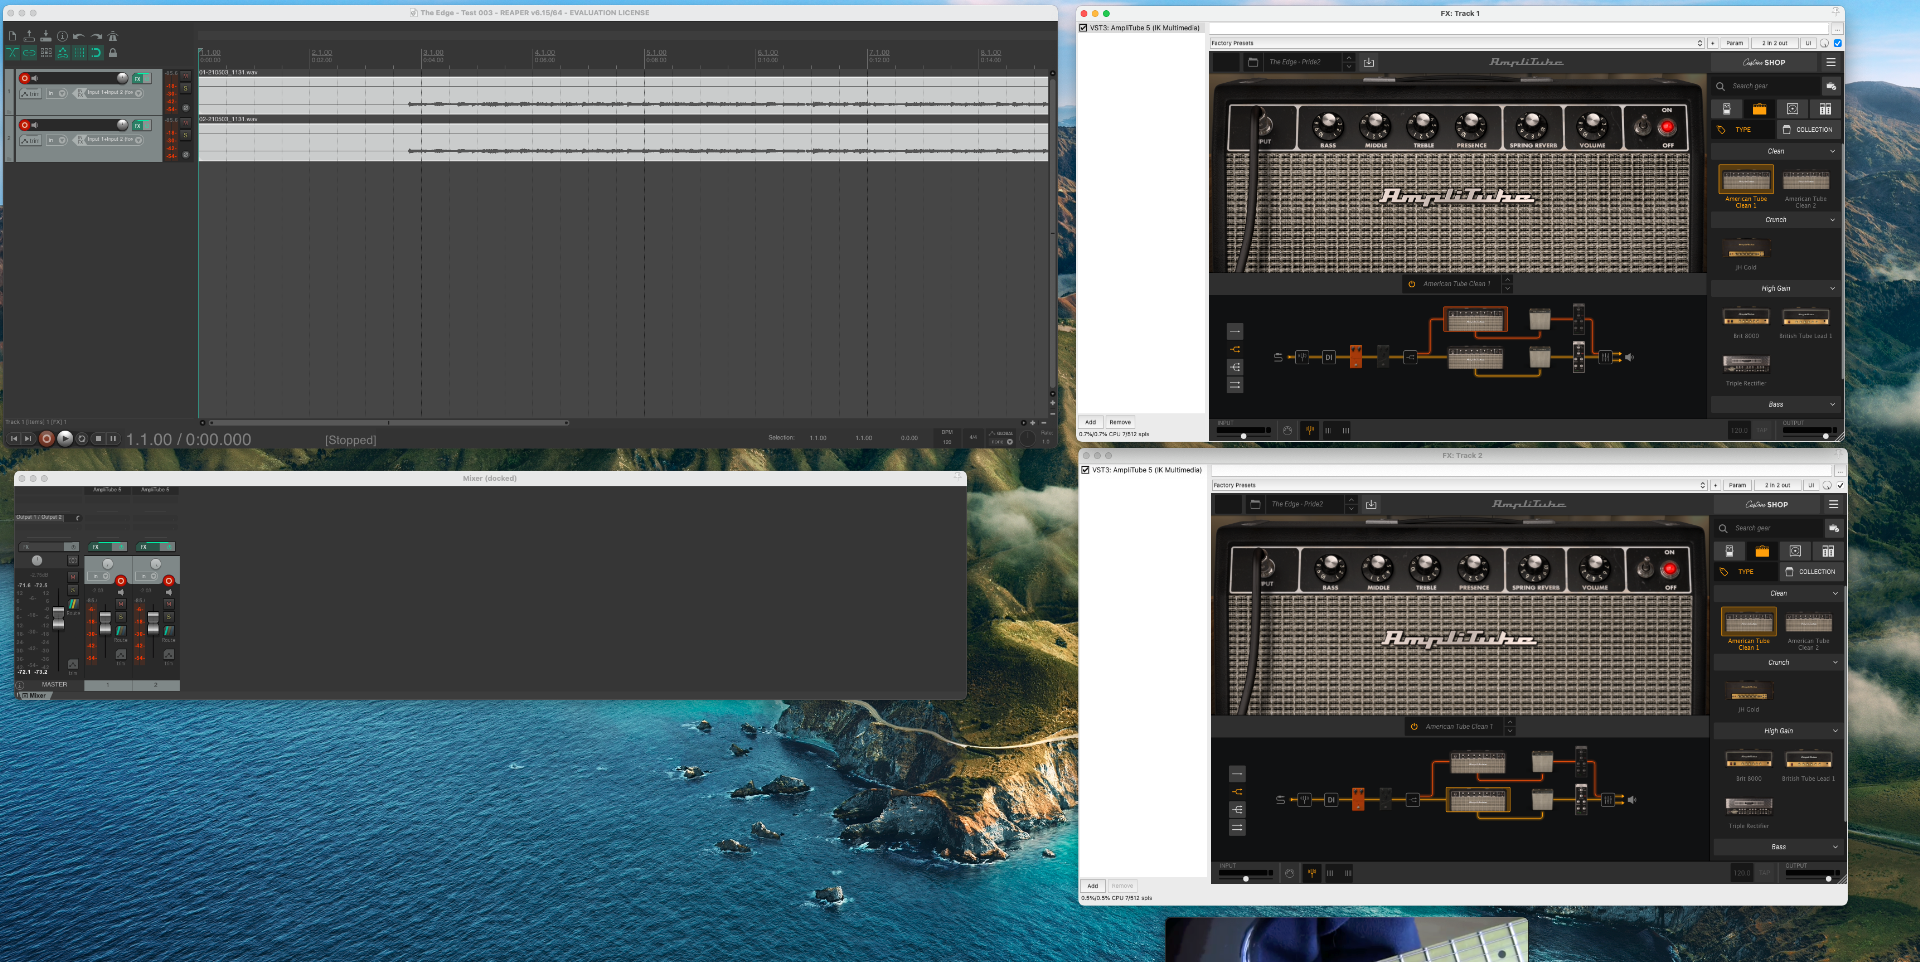1920x962 pixels.
Task: Toggle the VST3 AmpliTube 5 checkbox in FX: Track 1
Action: coord(1083,28)
